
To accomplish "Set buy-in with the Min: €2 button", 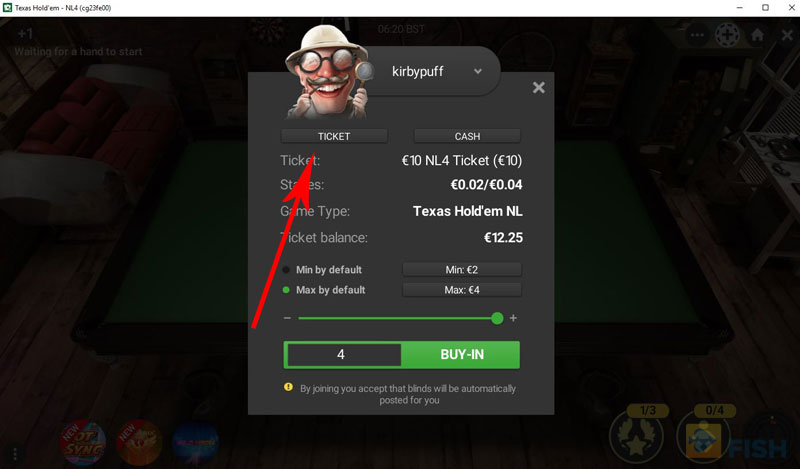I will [x=462, y=269].
